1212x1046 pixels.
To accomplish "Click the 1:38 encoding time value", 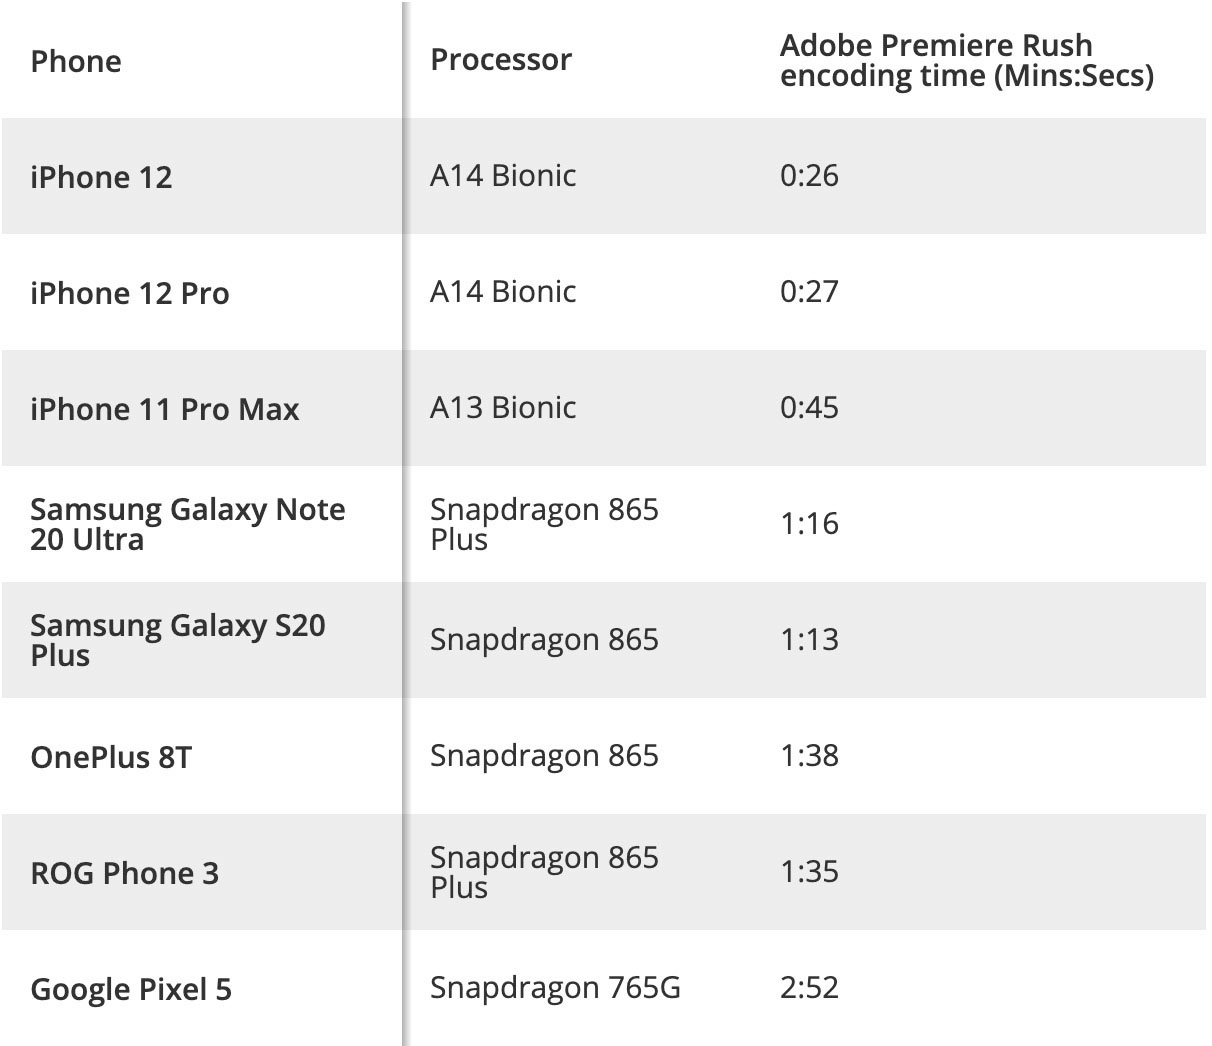I will tap(809, 755).
